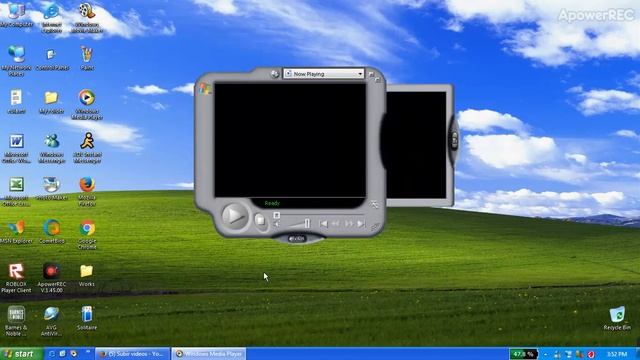Mute the media player sound

pos(277,224)
